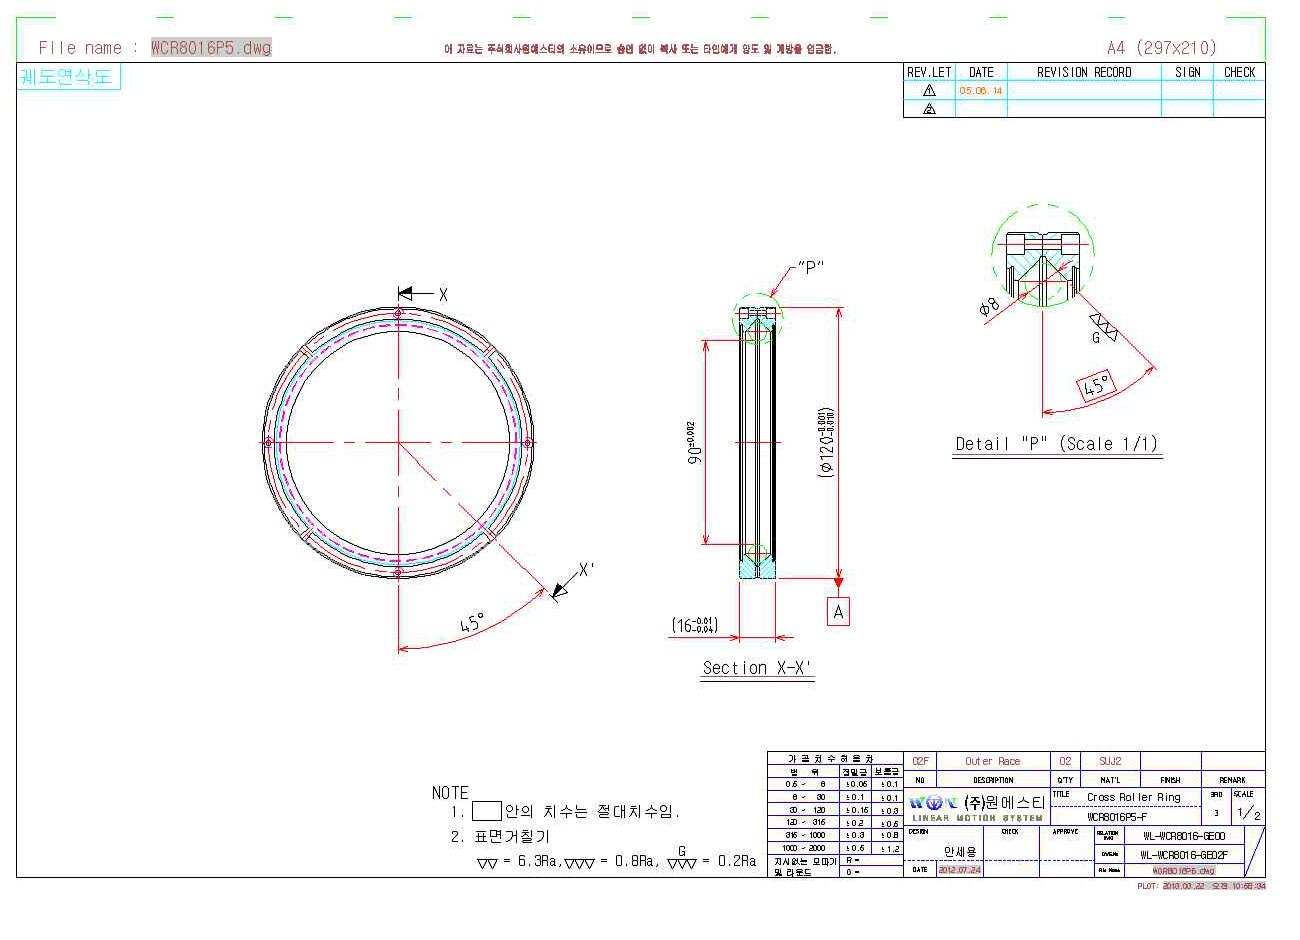Image resolution: width=1300 pixels, height=940 pixels.
Task: Click the O2F part number cell
Action: 920,761
